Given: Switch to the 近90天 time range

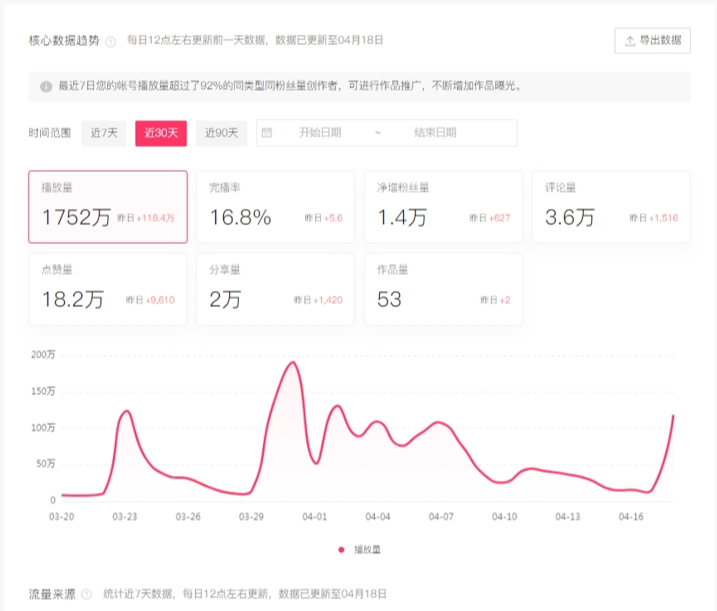Looking at the screenshot, I should coord(220,133).
